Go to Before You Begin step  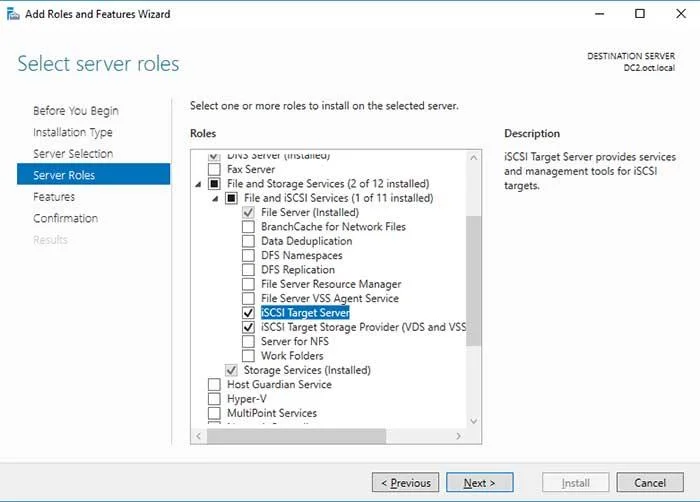(76, 111)
